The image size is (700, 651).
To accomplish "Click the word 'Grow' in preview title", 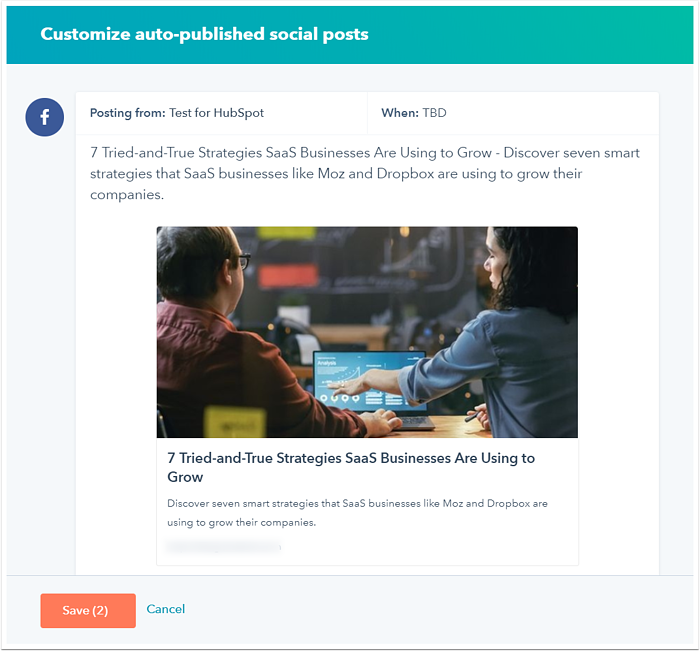I will 185,477.
